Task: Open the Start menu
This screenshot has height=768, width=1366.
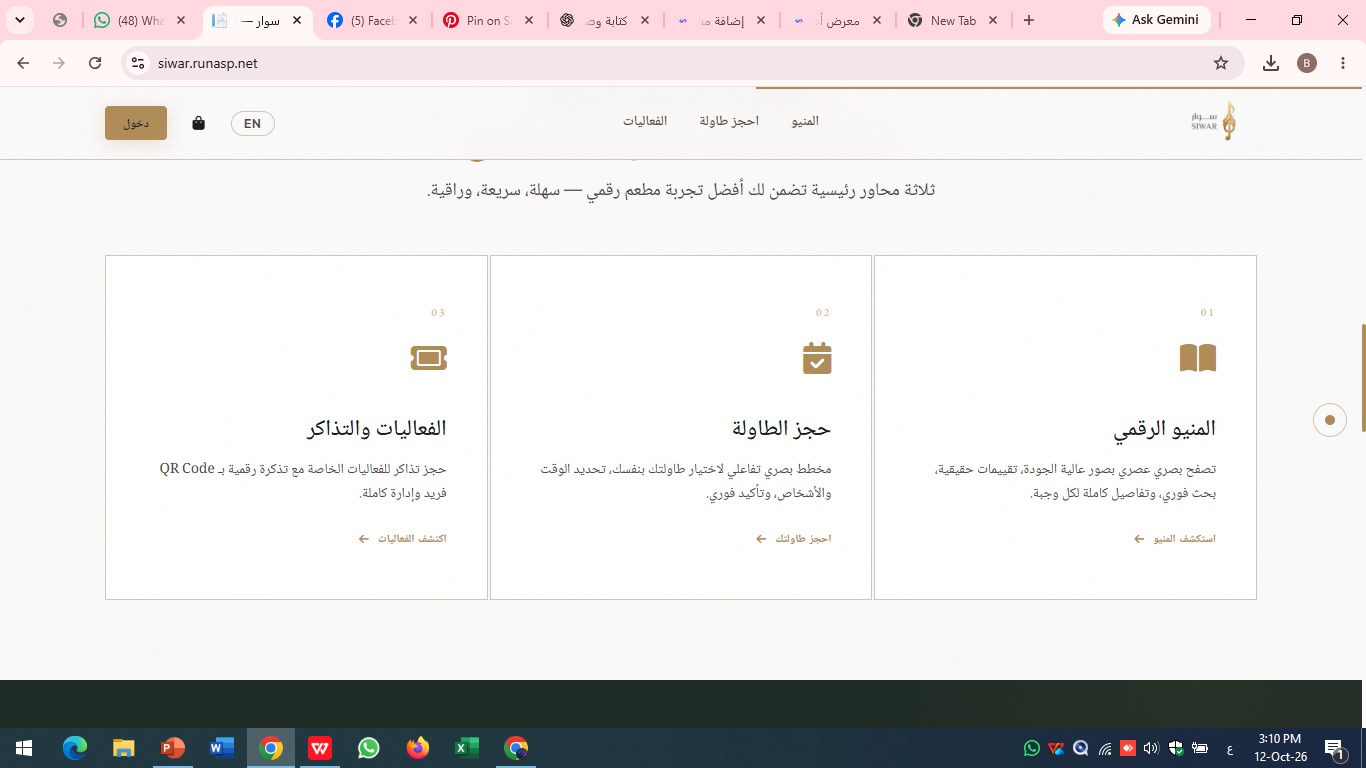Action: (x=24, y=748)
